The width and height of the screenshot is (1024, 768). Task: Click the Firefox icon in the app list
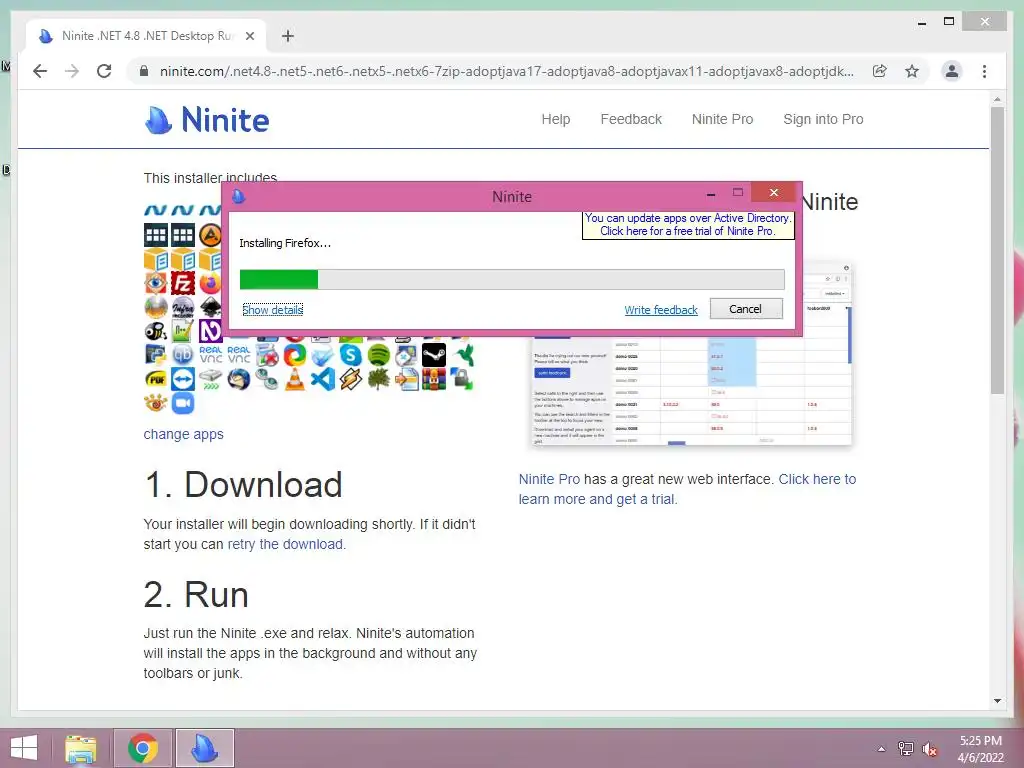[210, 283]
